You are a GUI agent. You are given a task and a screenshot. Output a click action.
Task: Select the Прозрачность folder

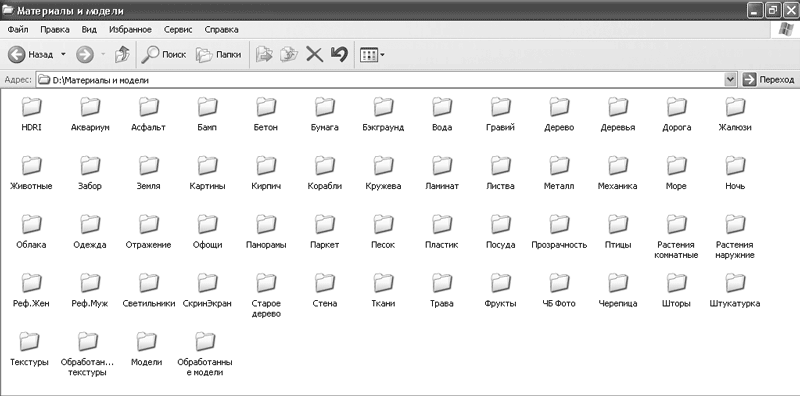(x=559, y=232)
